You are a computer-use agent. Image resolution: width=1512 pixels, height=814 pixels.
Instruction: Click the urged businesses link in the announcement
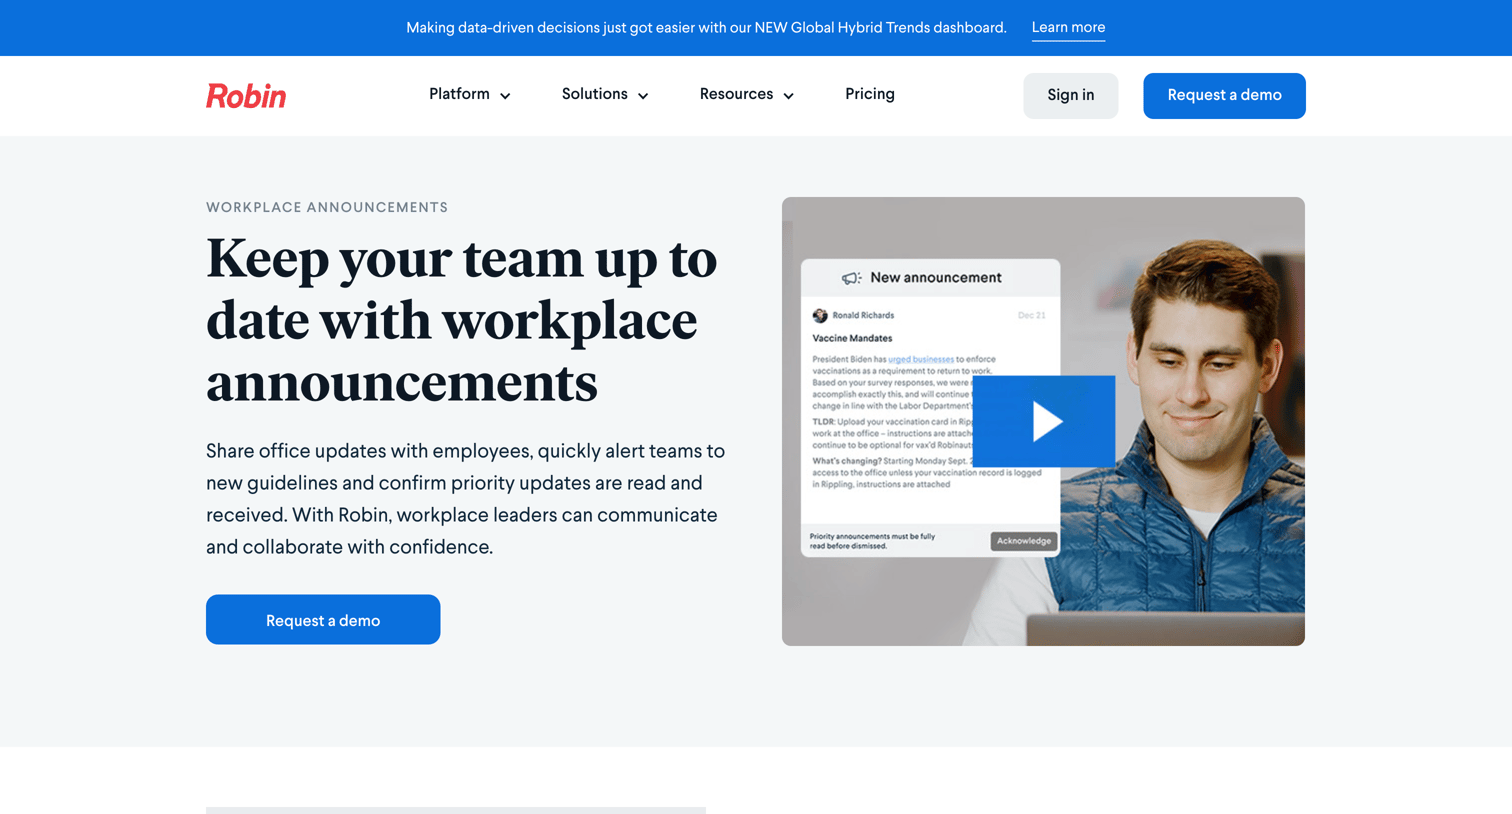tap(921, 359)
